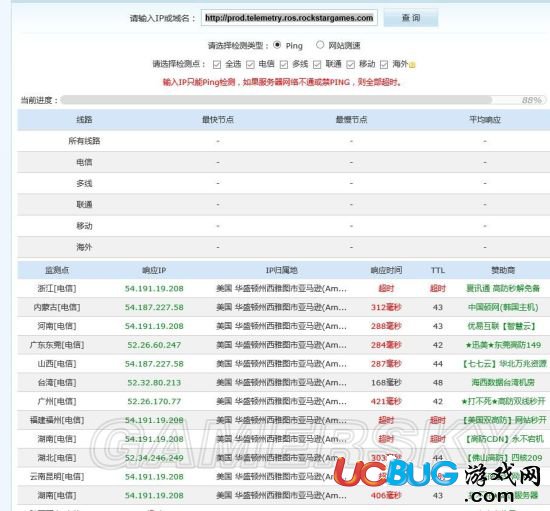This screenshot has height=511, width=550.
Task: Open sponsor link ★迅美★东莞高防149
Action: pos(503,345)
